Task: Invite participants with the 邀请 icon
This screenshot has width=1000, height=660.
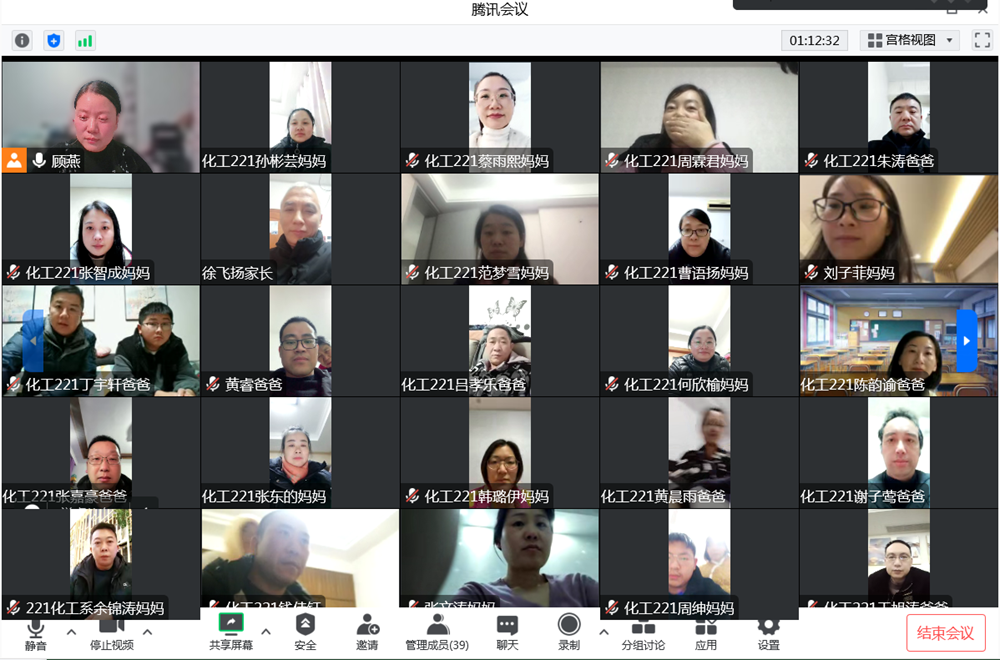Action: 367,632
